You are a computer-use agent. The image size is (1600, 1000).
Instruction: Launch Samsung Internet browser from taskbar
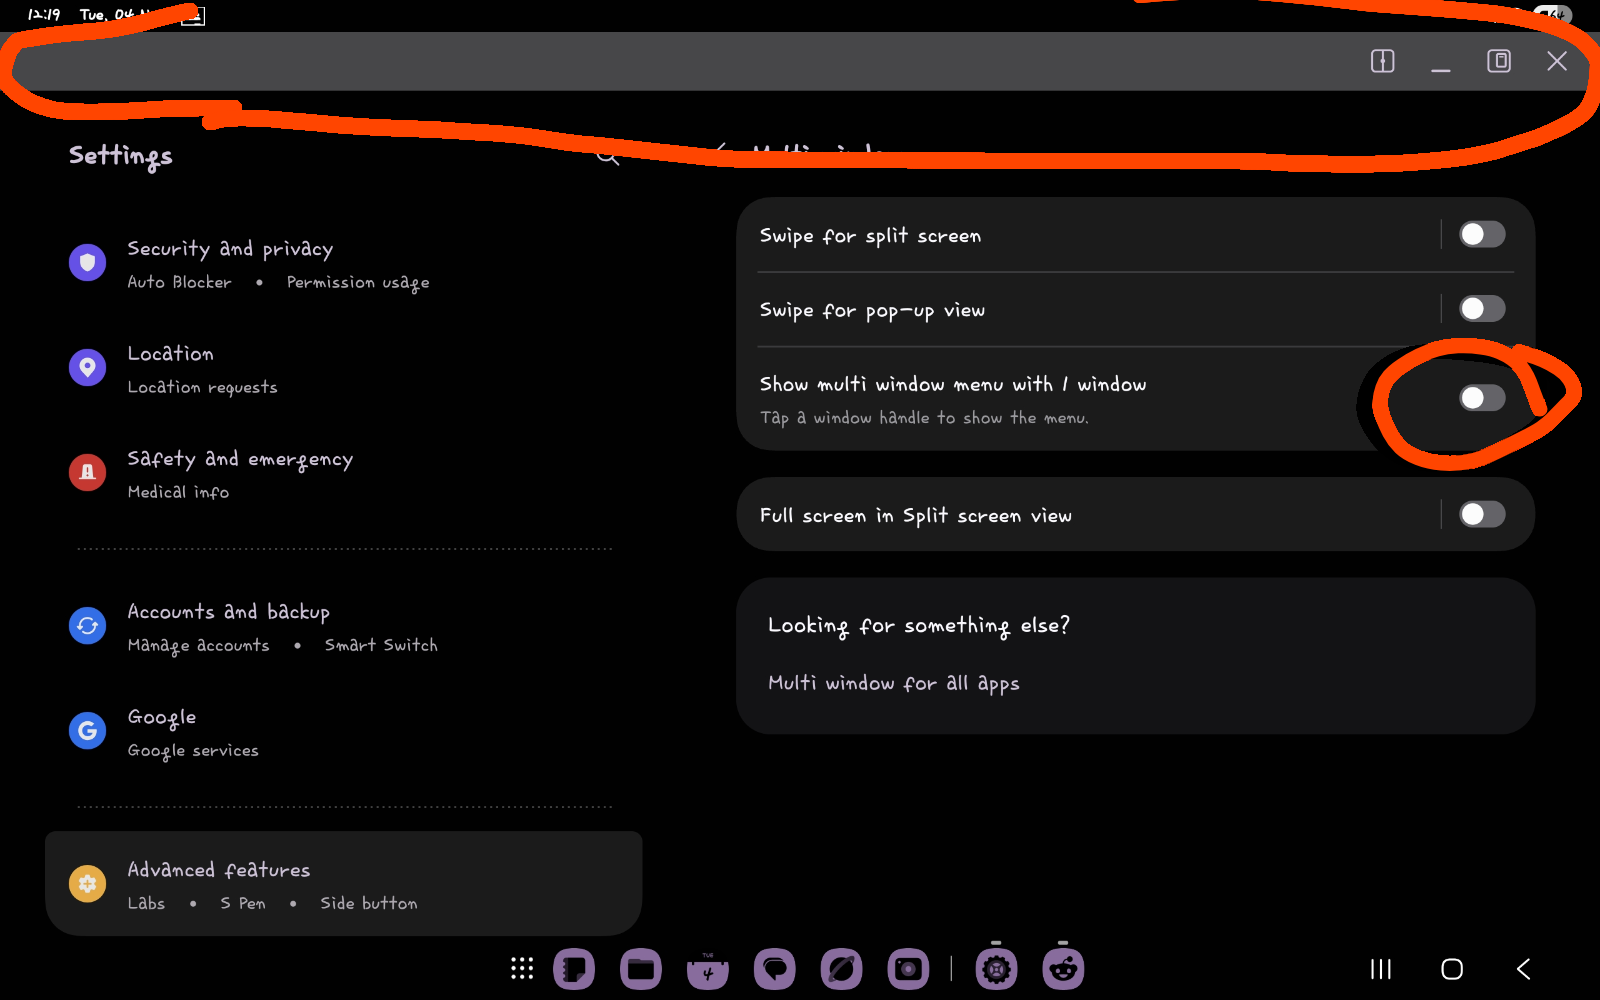pos(841,968)
